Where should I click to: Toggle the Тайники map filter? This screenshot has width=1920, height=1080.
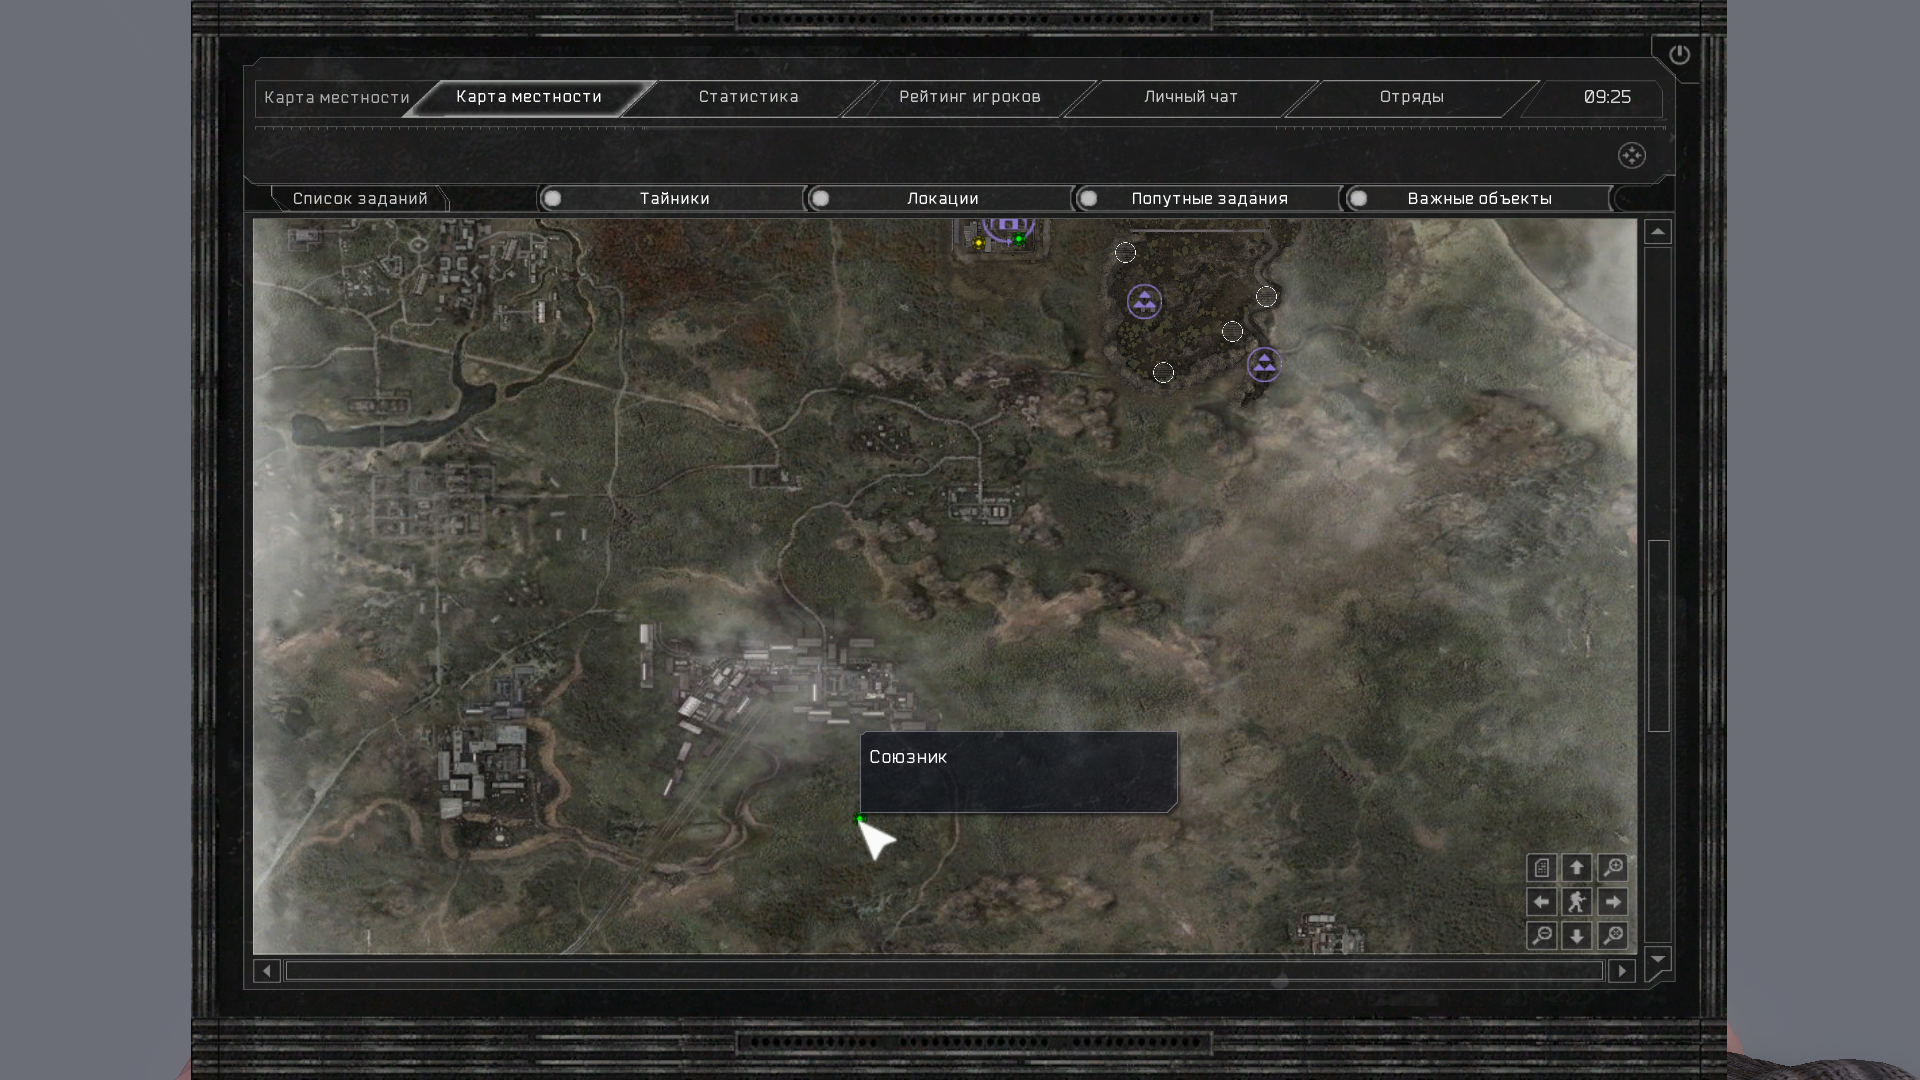point(674,198)
